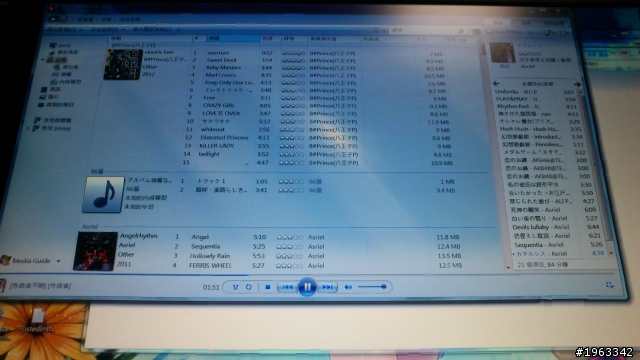640x360 pixels.
Task: Select the jama playlist library item
Action: tap(60, 45)
